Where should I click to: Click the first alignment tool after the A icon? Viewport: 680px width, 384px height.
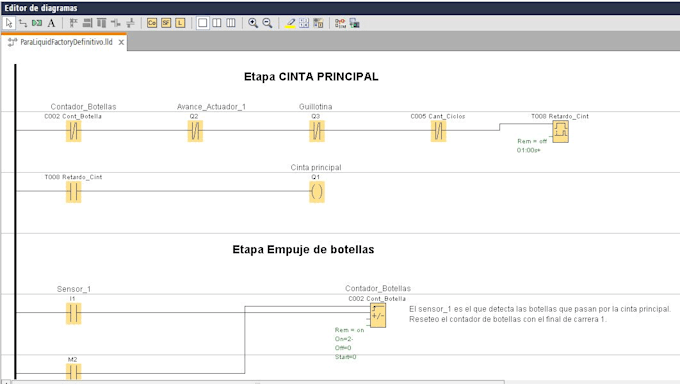click(x=74, y=23)
